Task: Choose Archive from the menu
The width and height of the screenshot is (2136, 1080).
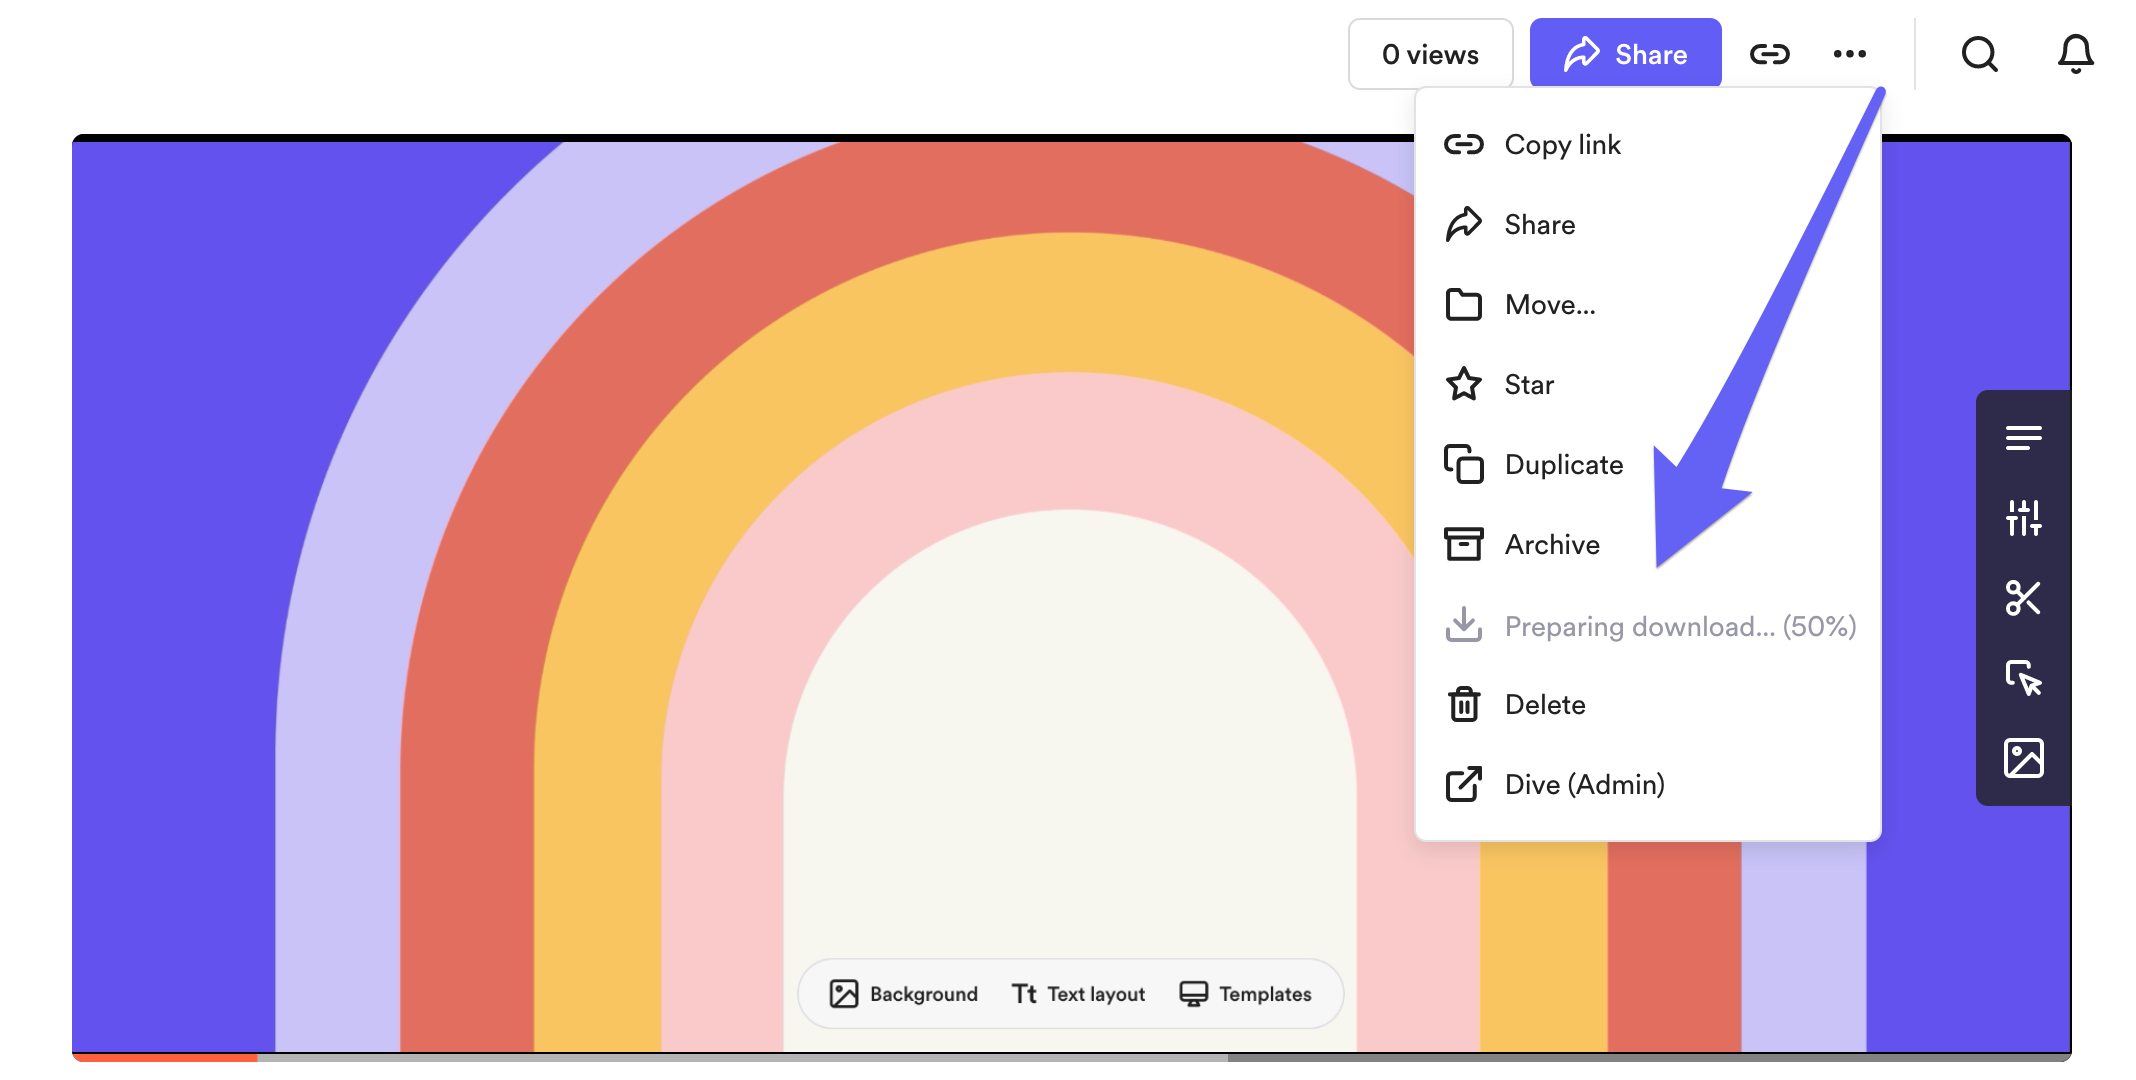Action: pyautogui.click(x=1648, y=545)
